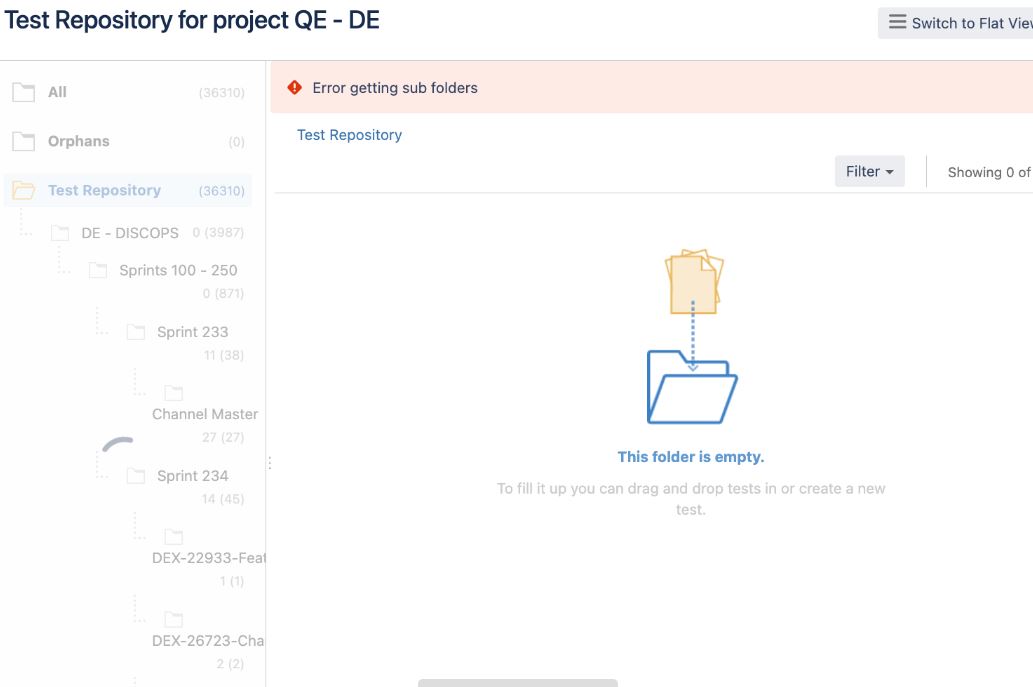Click the Channel Master folder icon

click(x=174, y=393)
